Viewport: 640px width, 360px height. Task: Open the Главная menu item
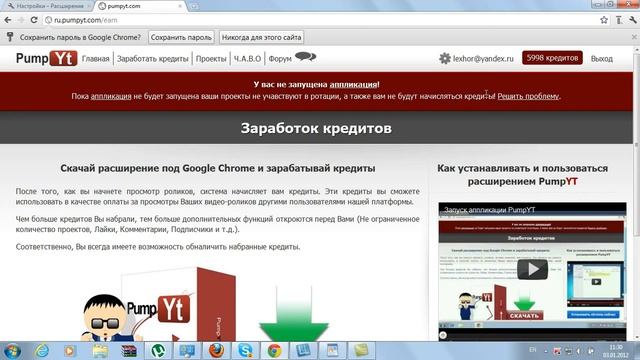click(96, 59)
